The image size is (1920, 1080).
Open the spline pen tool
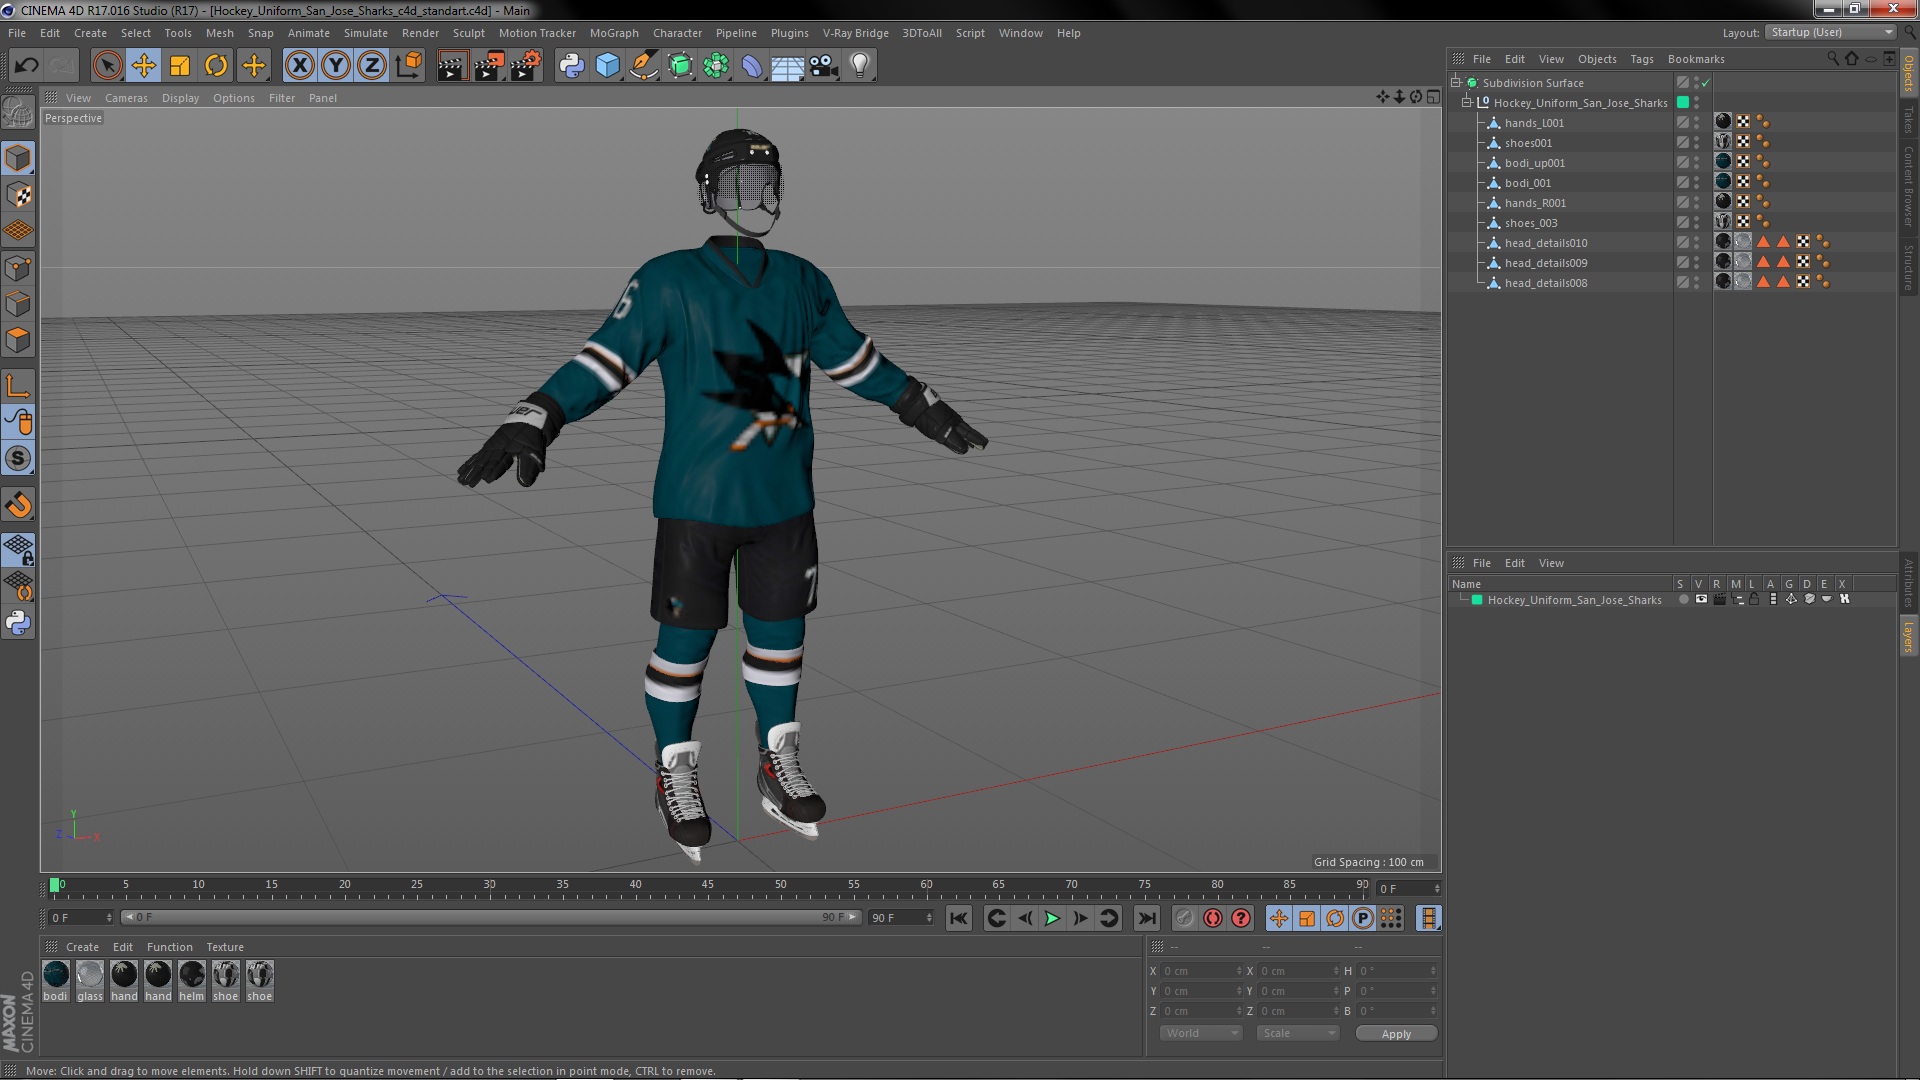coord(644,66)
